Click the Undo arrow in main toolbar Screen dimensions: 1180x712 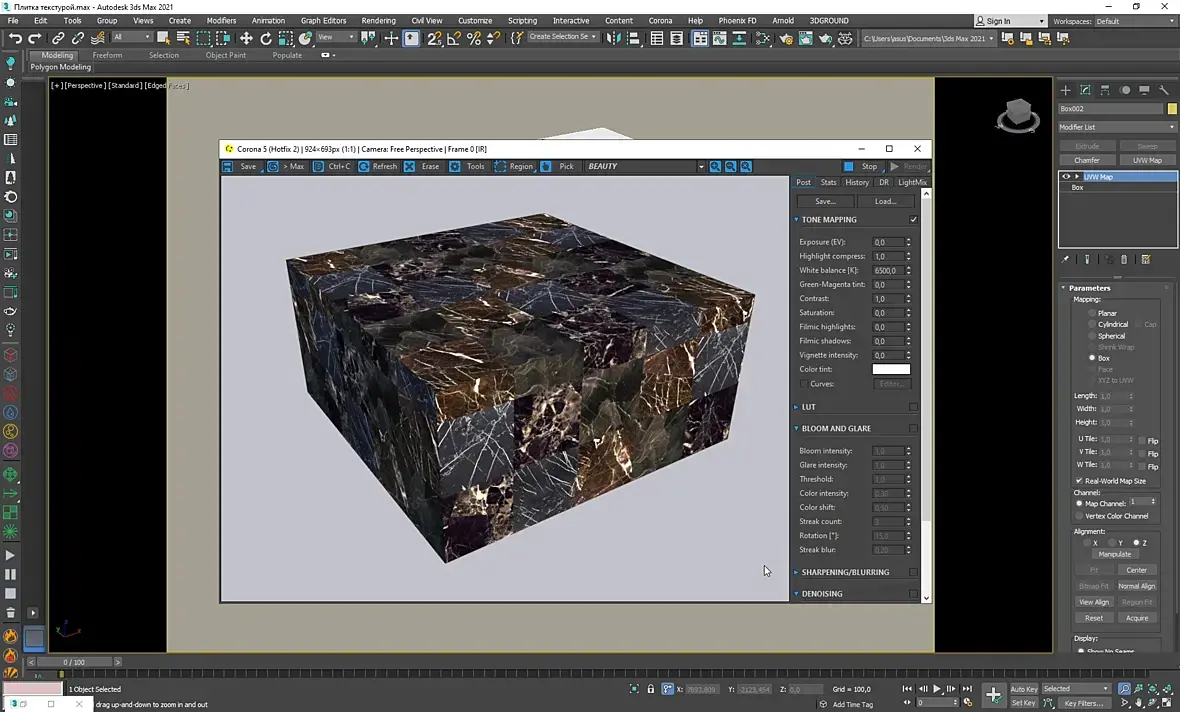pyautogui.click(x=15, y=38)
